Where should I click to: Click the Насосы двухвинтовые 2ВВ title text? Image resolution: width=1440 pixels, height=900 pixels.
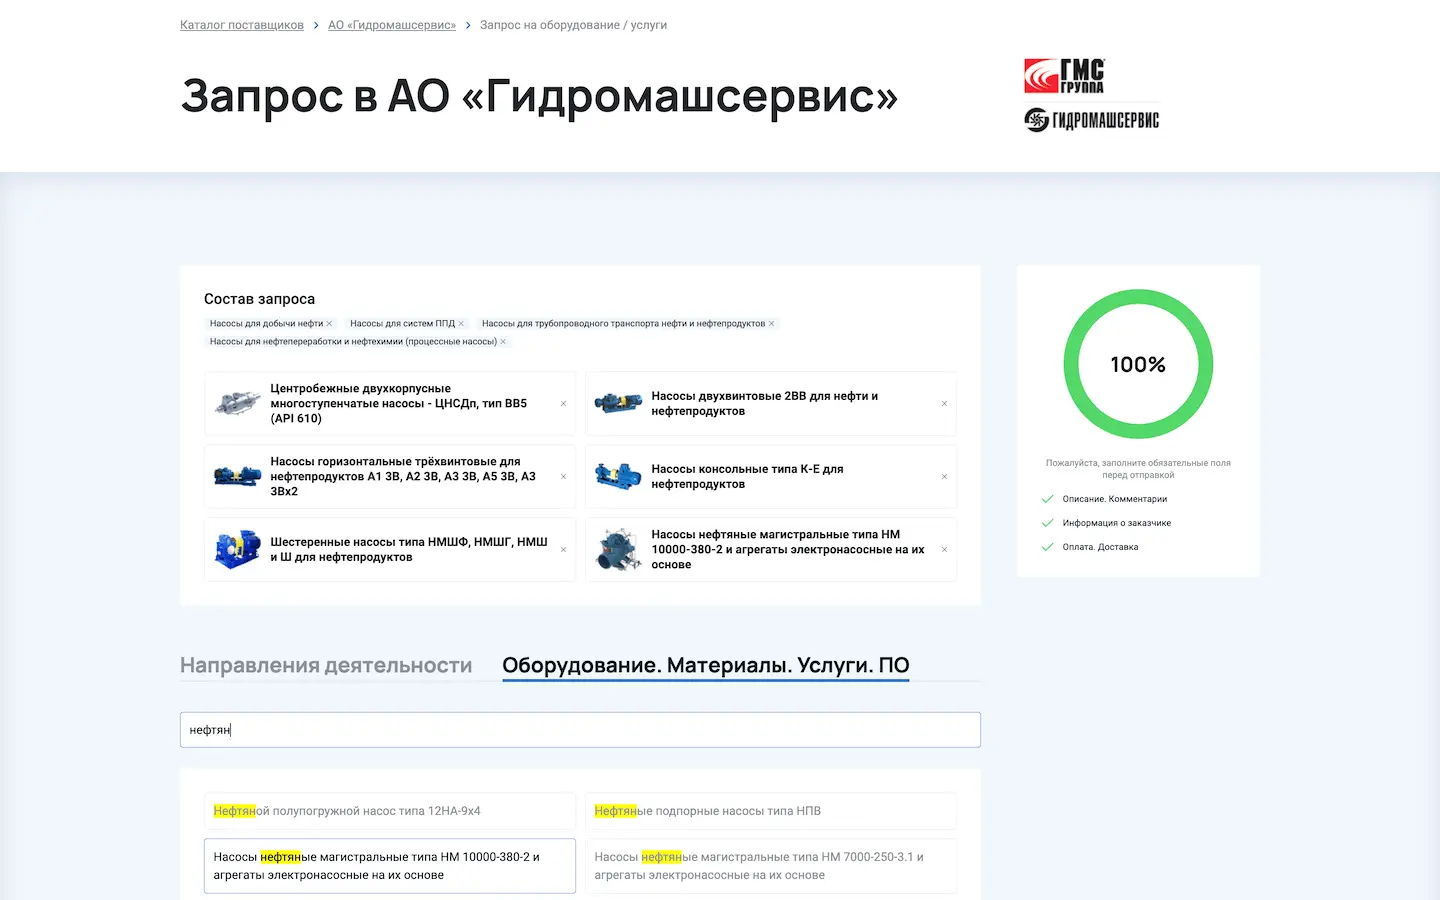pyautogui.click(x=765, y=404)
